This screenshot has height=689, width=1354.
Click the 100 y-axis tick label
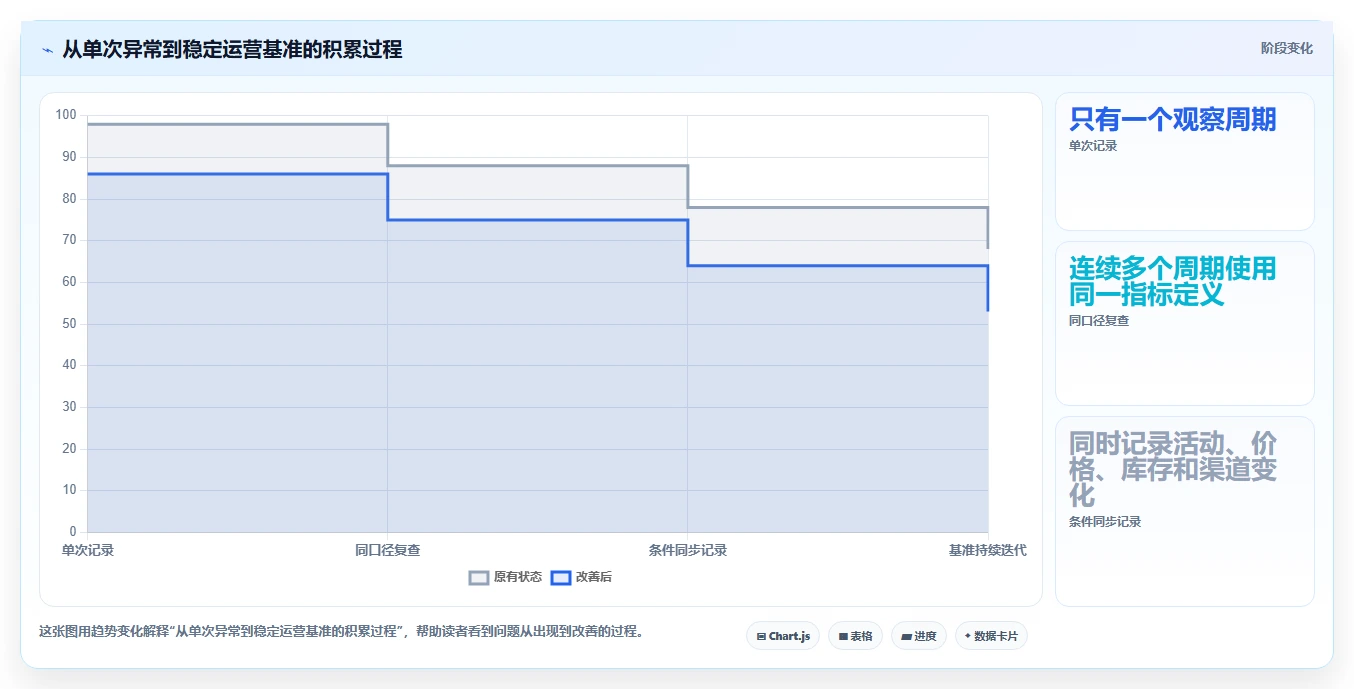tap(66, 115)
